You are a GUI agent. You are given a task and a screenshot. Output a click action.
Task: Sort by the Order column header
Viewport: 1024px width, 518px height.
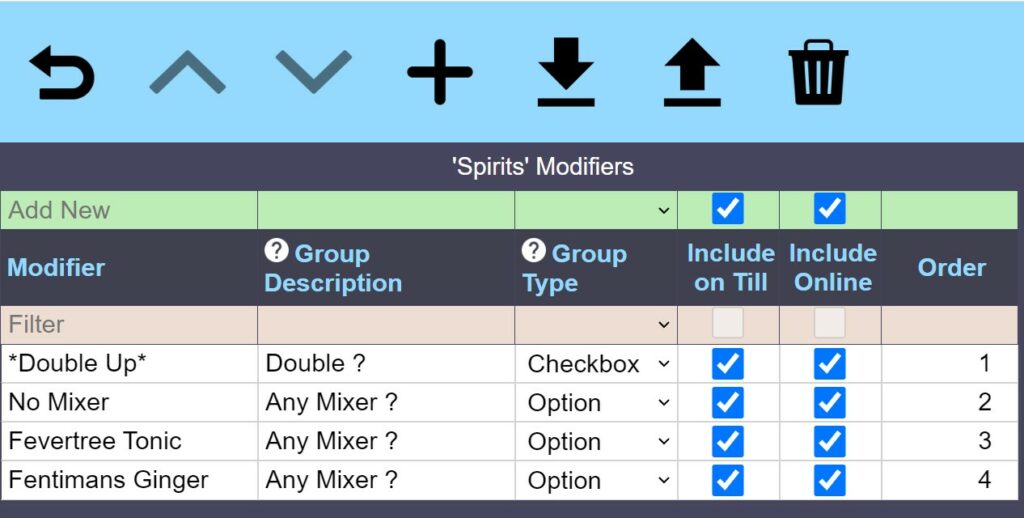[x=951, y=267]
